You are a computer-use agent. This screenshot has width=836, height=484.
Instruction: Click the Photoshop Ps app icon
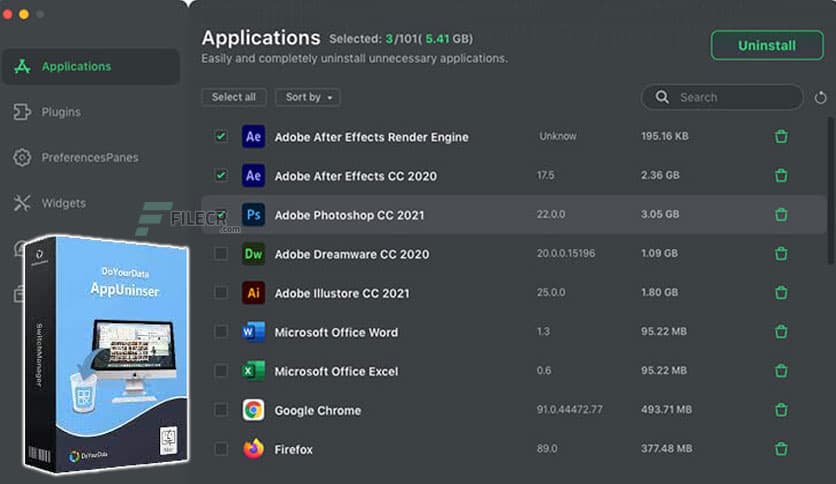tap(253, 214)
